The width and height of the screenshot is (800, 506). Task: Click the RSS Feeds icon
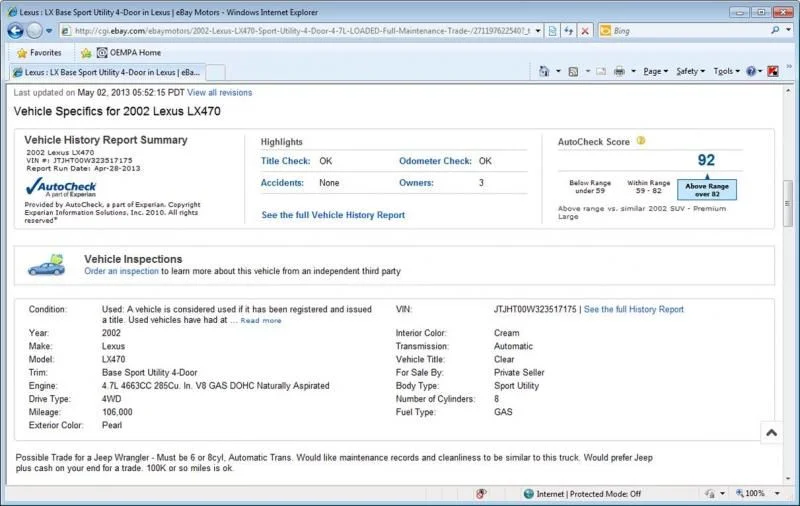pyautogui.click(x=573, y=72)
